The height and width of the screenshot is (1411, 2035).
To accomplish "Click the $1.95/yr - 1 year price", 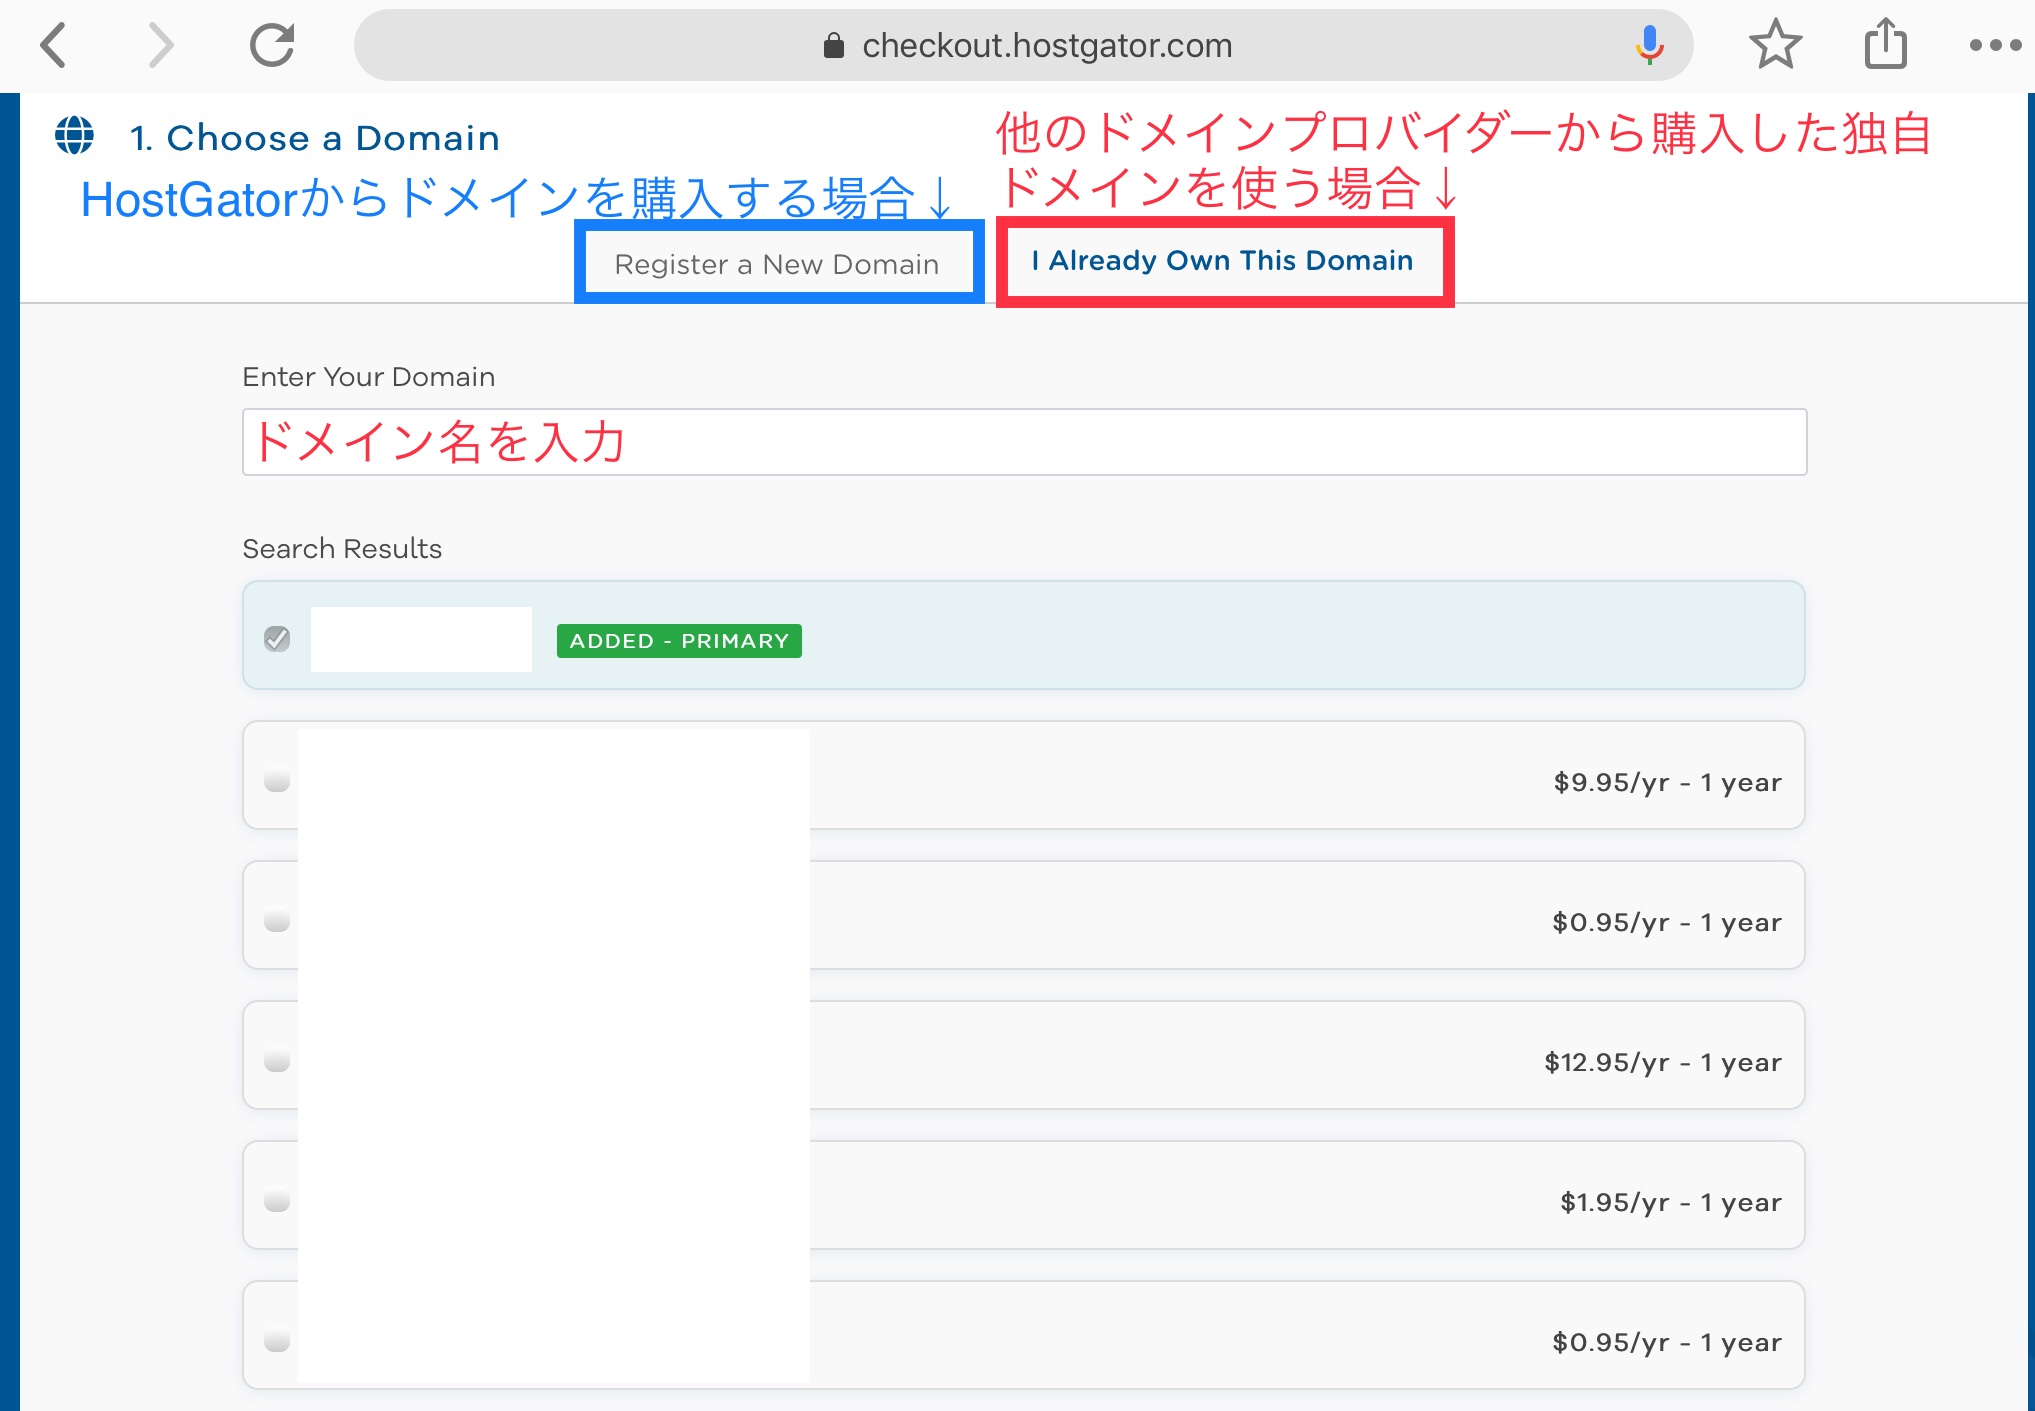I will 1671,1202.
